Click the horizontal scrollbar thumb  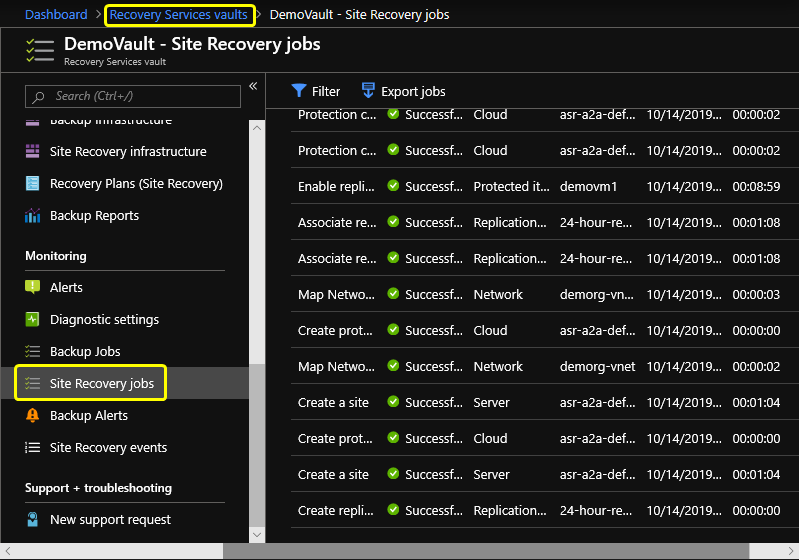point(486,551)
